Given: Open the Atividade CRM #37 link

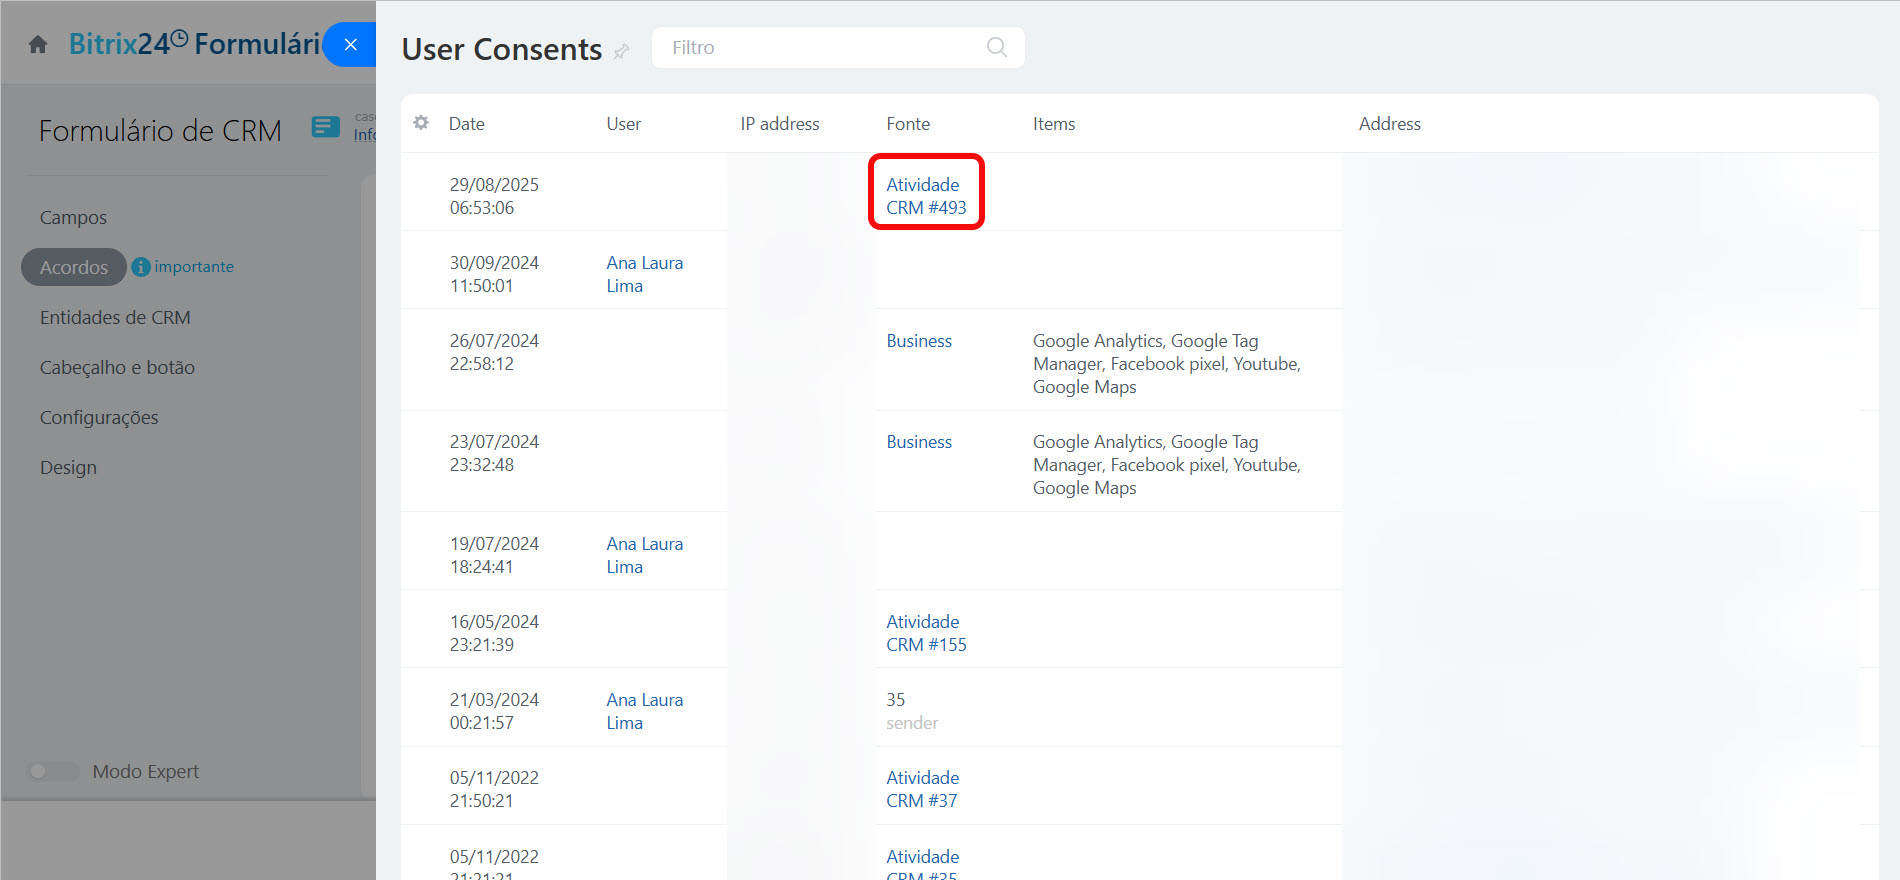Looking at the screenshot, I should pos(922,789).
